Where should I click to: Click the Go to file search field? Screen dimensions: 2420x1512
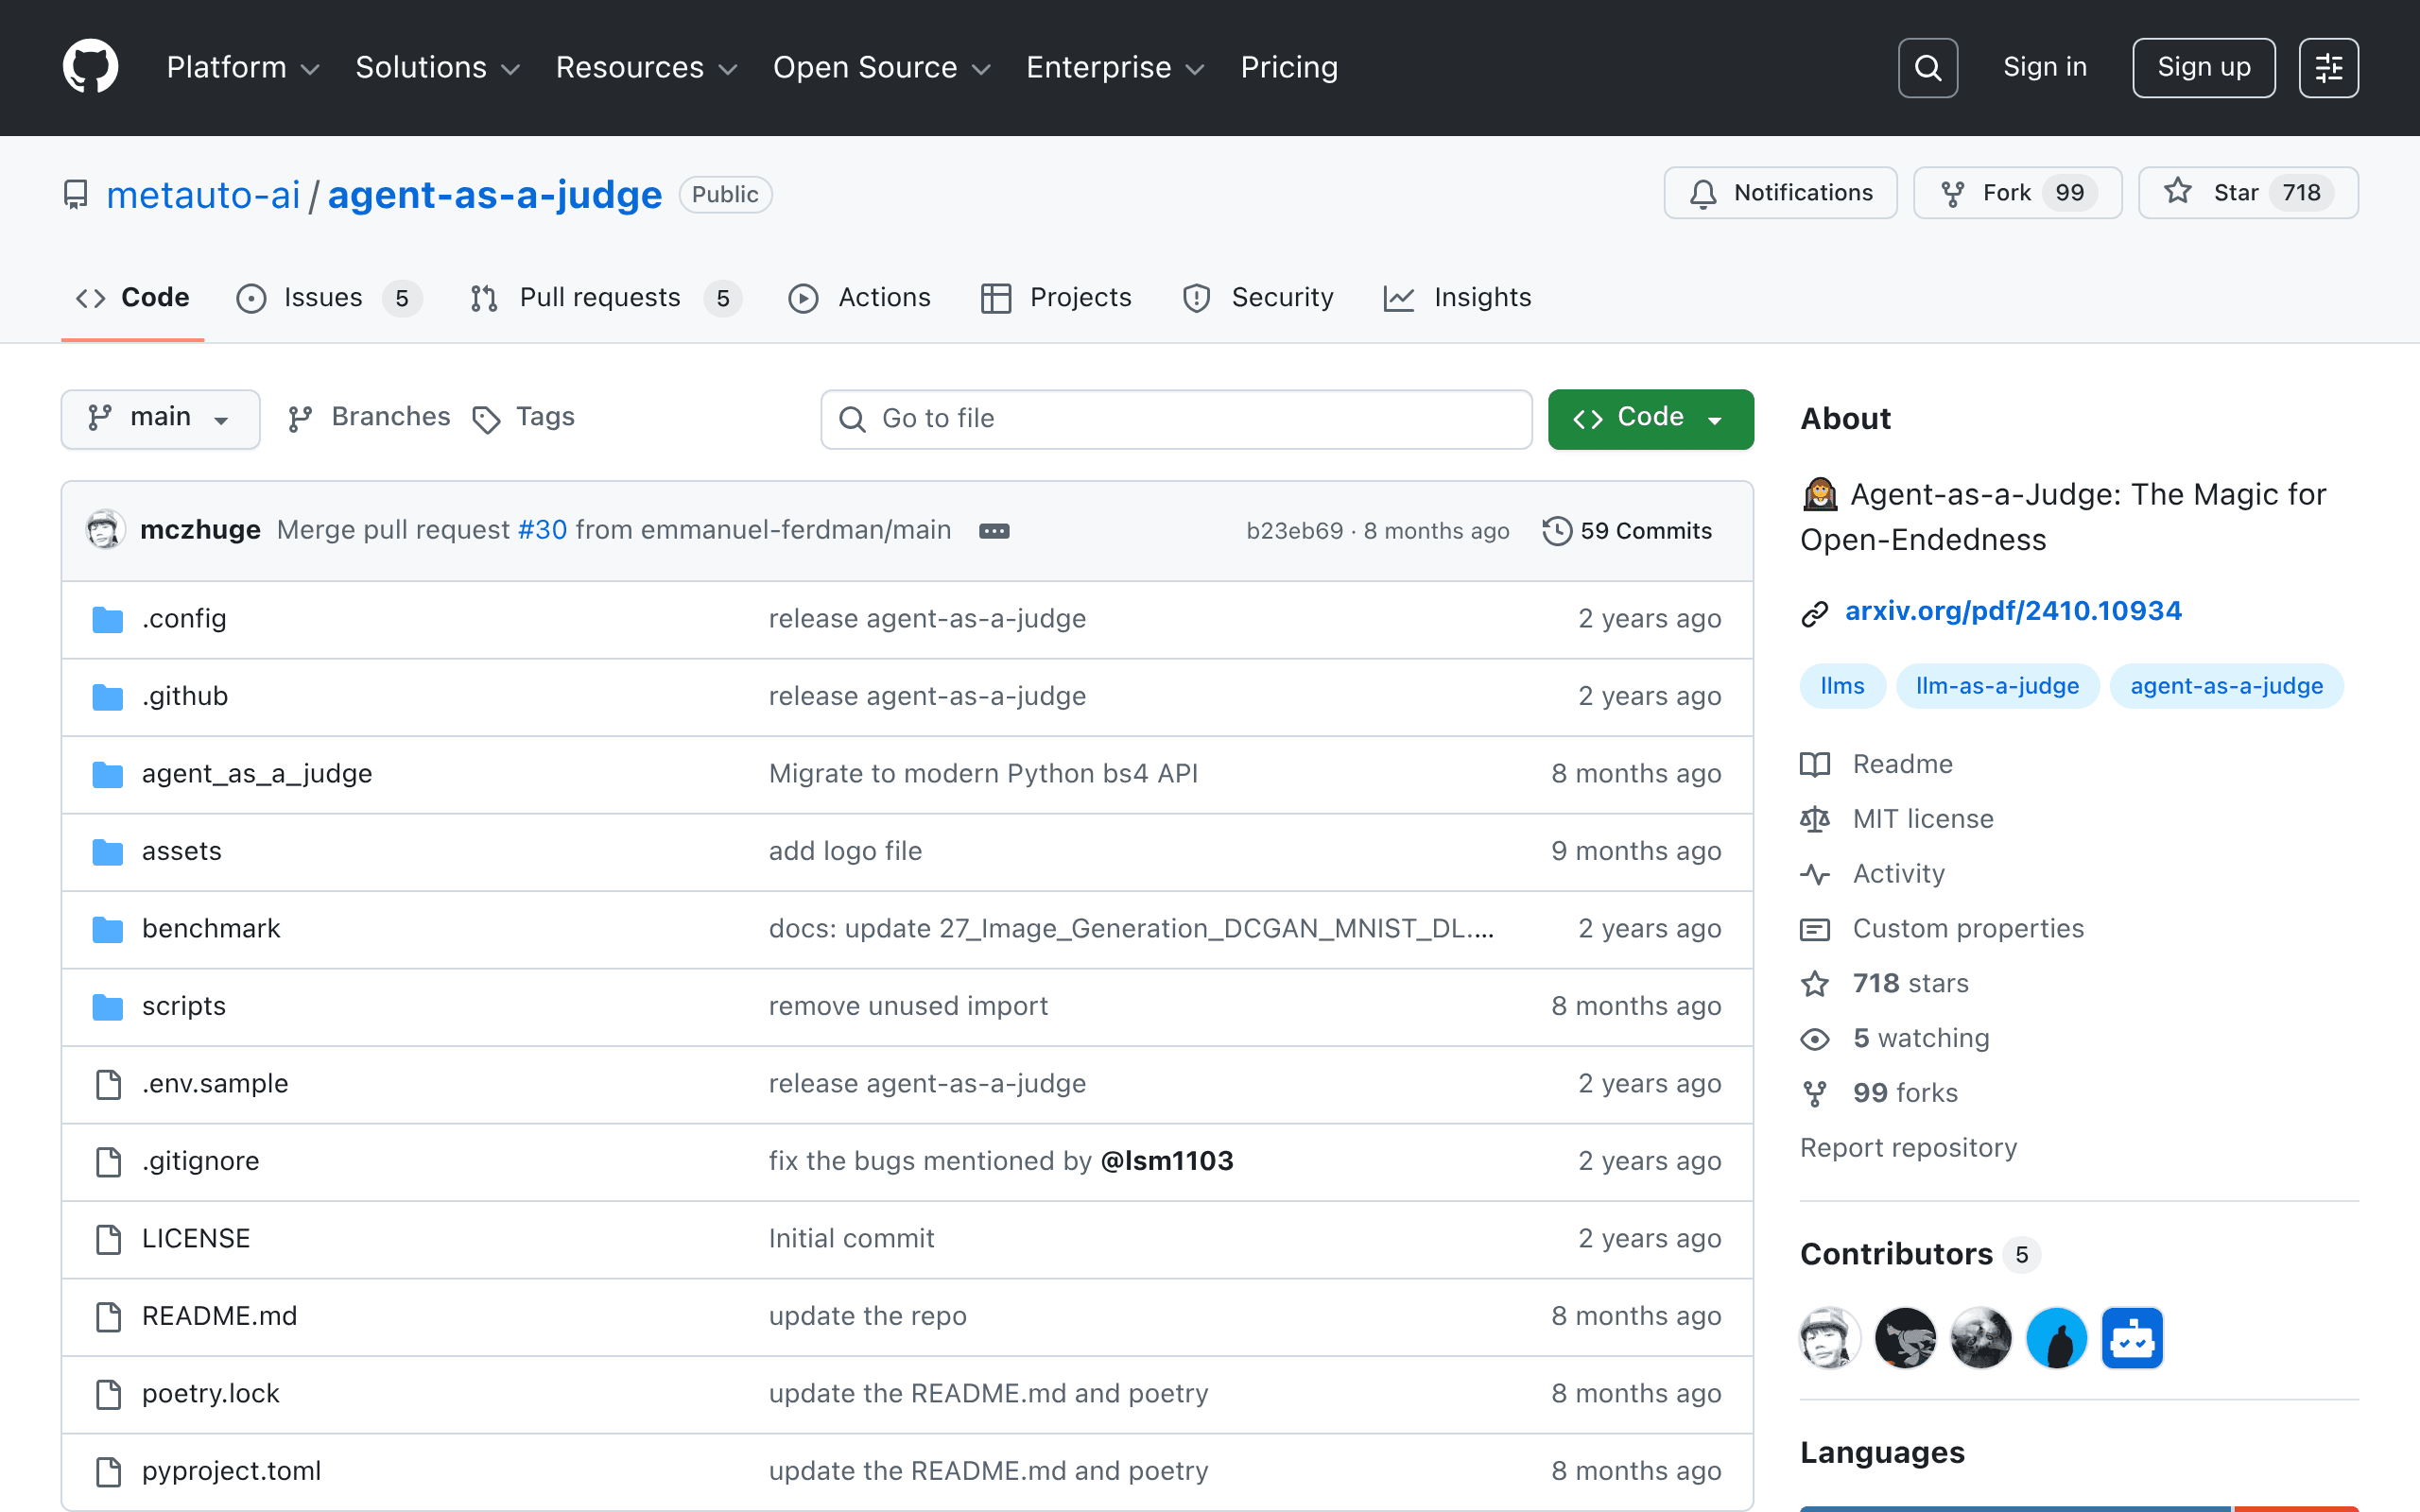[x=1176, y=419]
